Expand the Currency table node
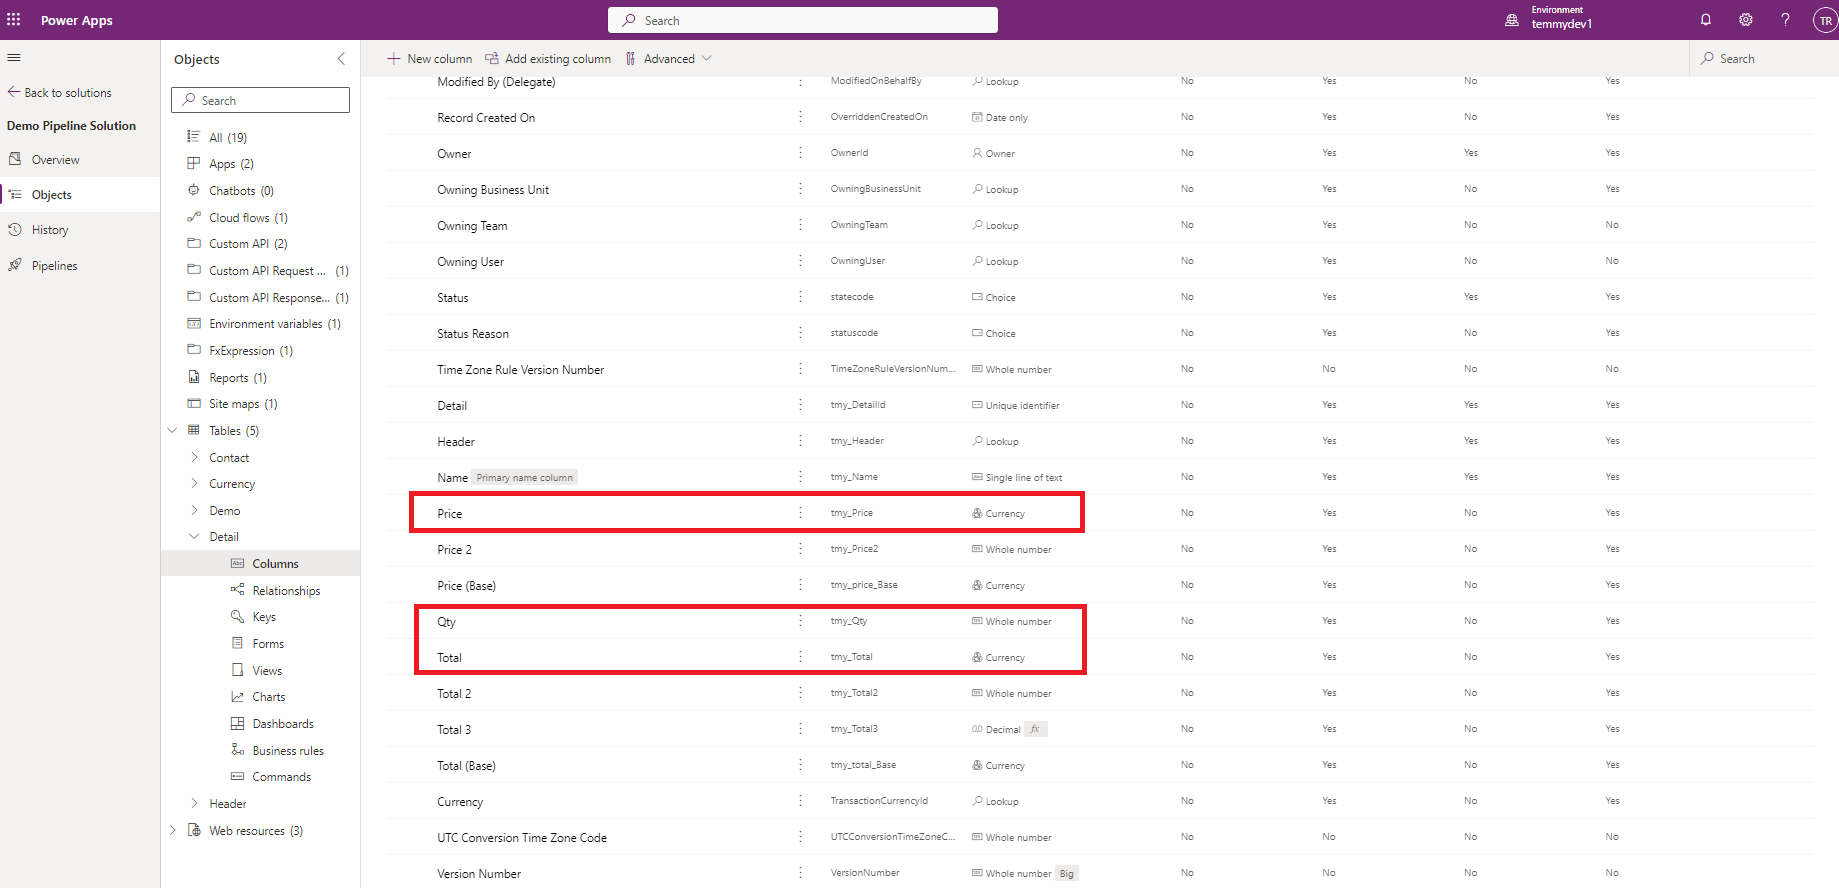 [x=194, y=484]
